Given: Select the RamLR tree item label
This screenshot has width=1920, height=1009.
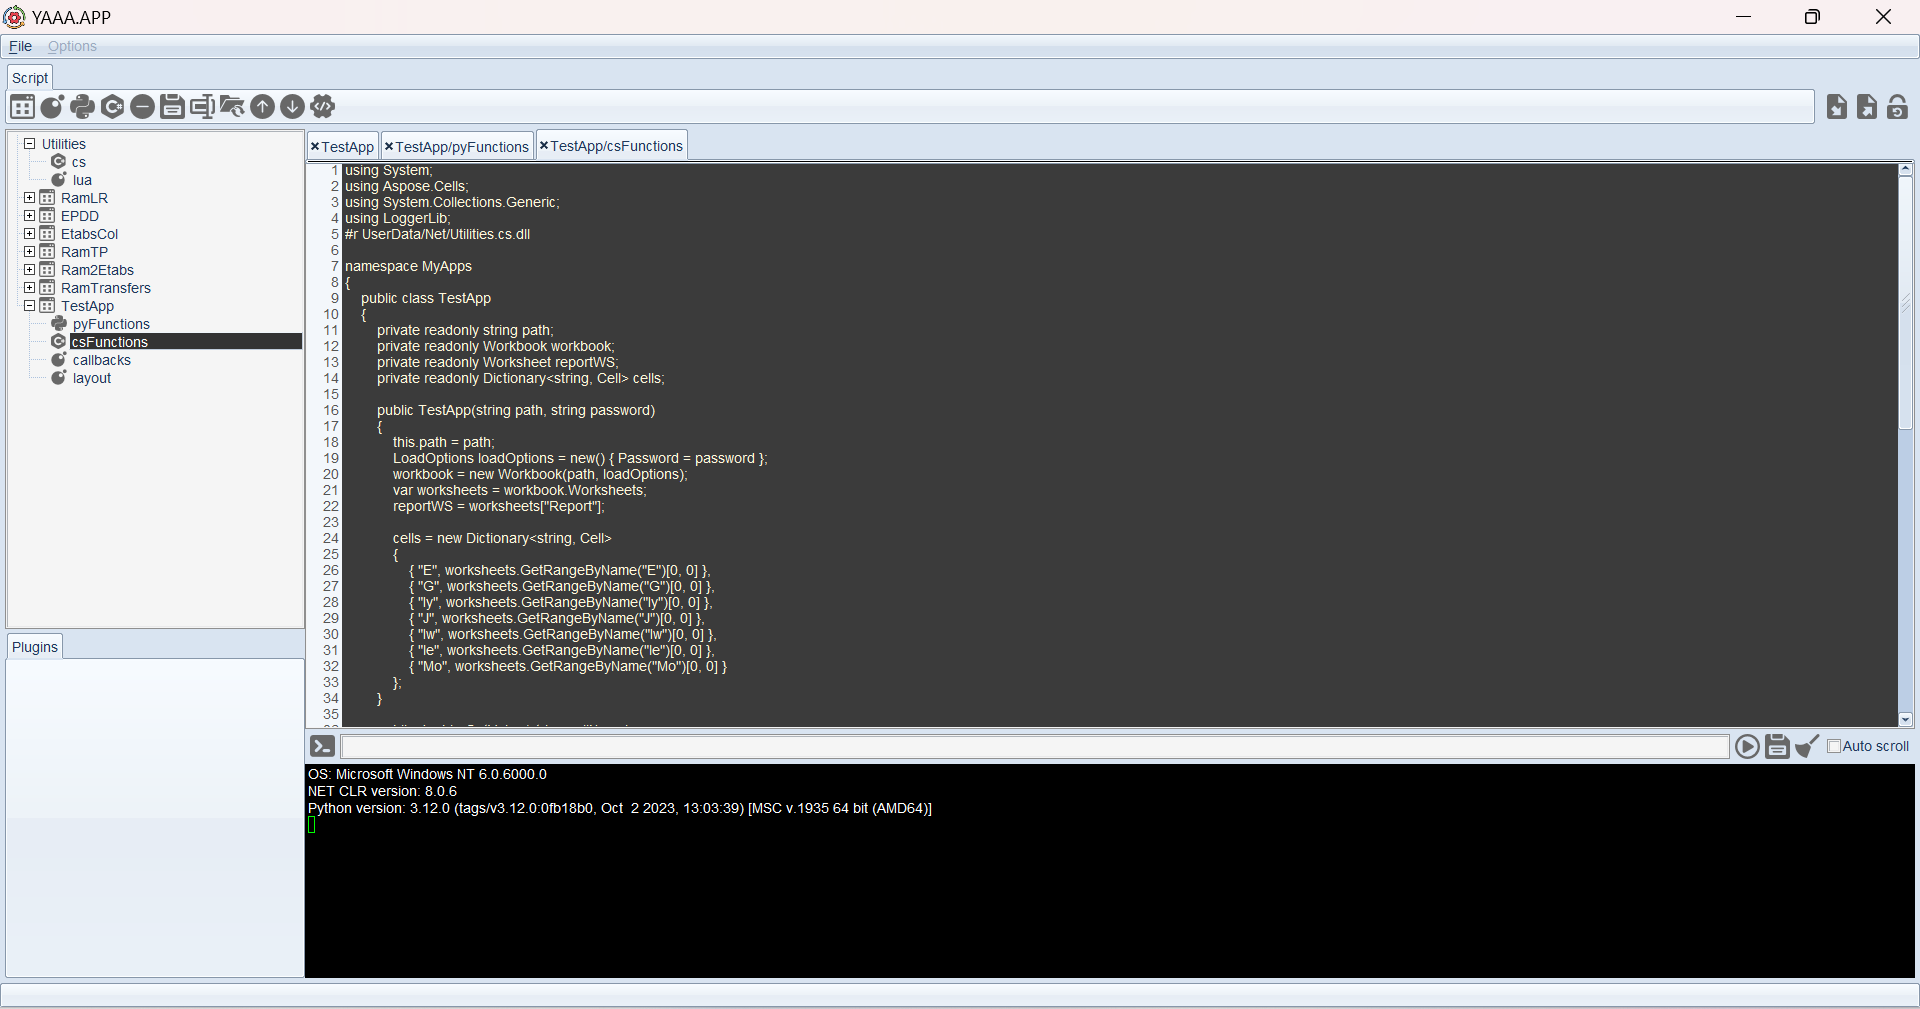Looking at the screenshot, I should point(84,198).
